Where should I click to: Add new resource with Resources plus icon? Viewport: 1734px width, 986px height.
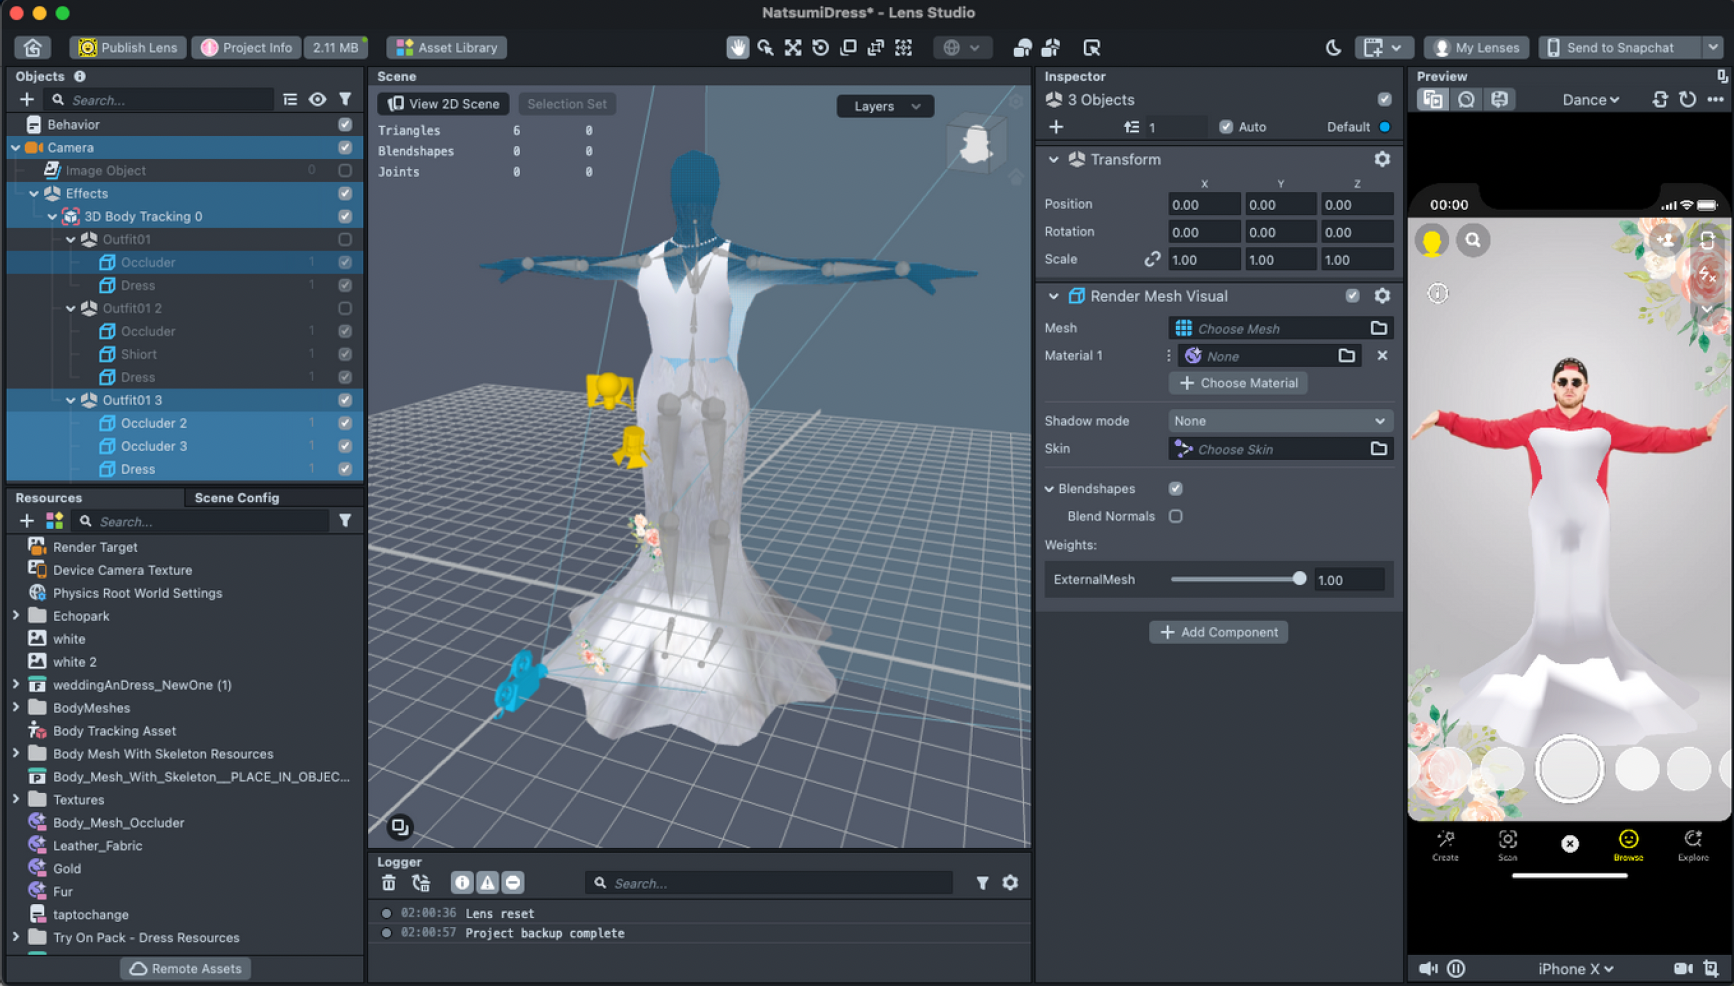click(27, 520)
